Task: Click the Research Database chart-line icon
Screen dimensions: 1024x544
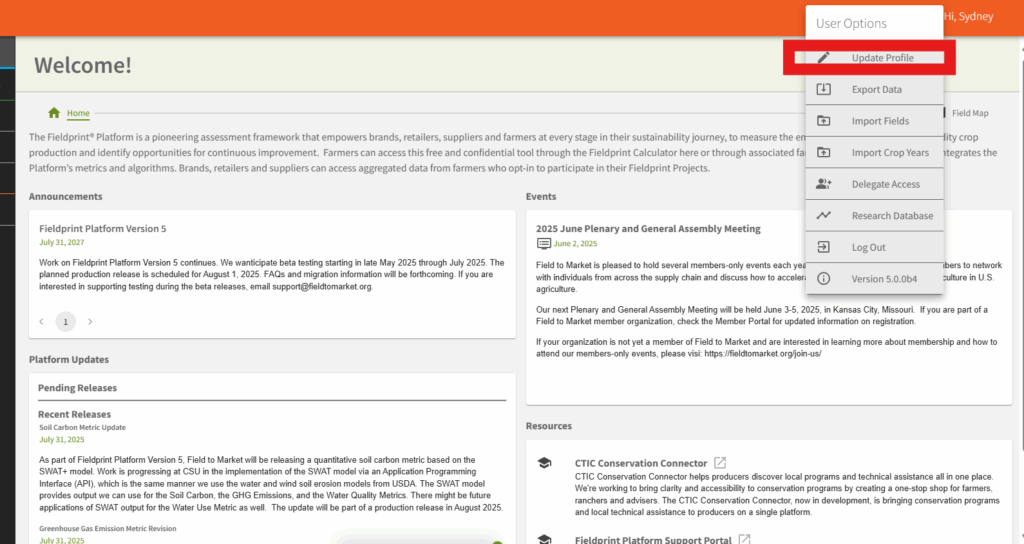Action: [824, 215]
